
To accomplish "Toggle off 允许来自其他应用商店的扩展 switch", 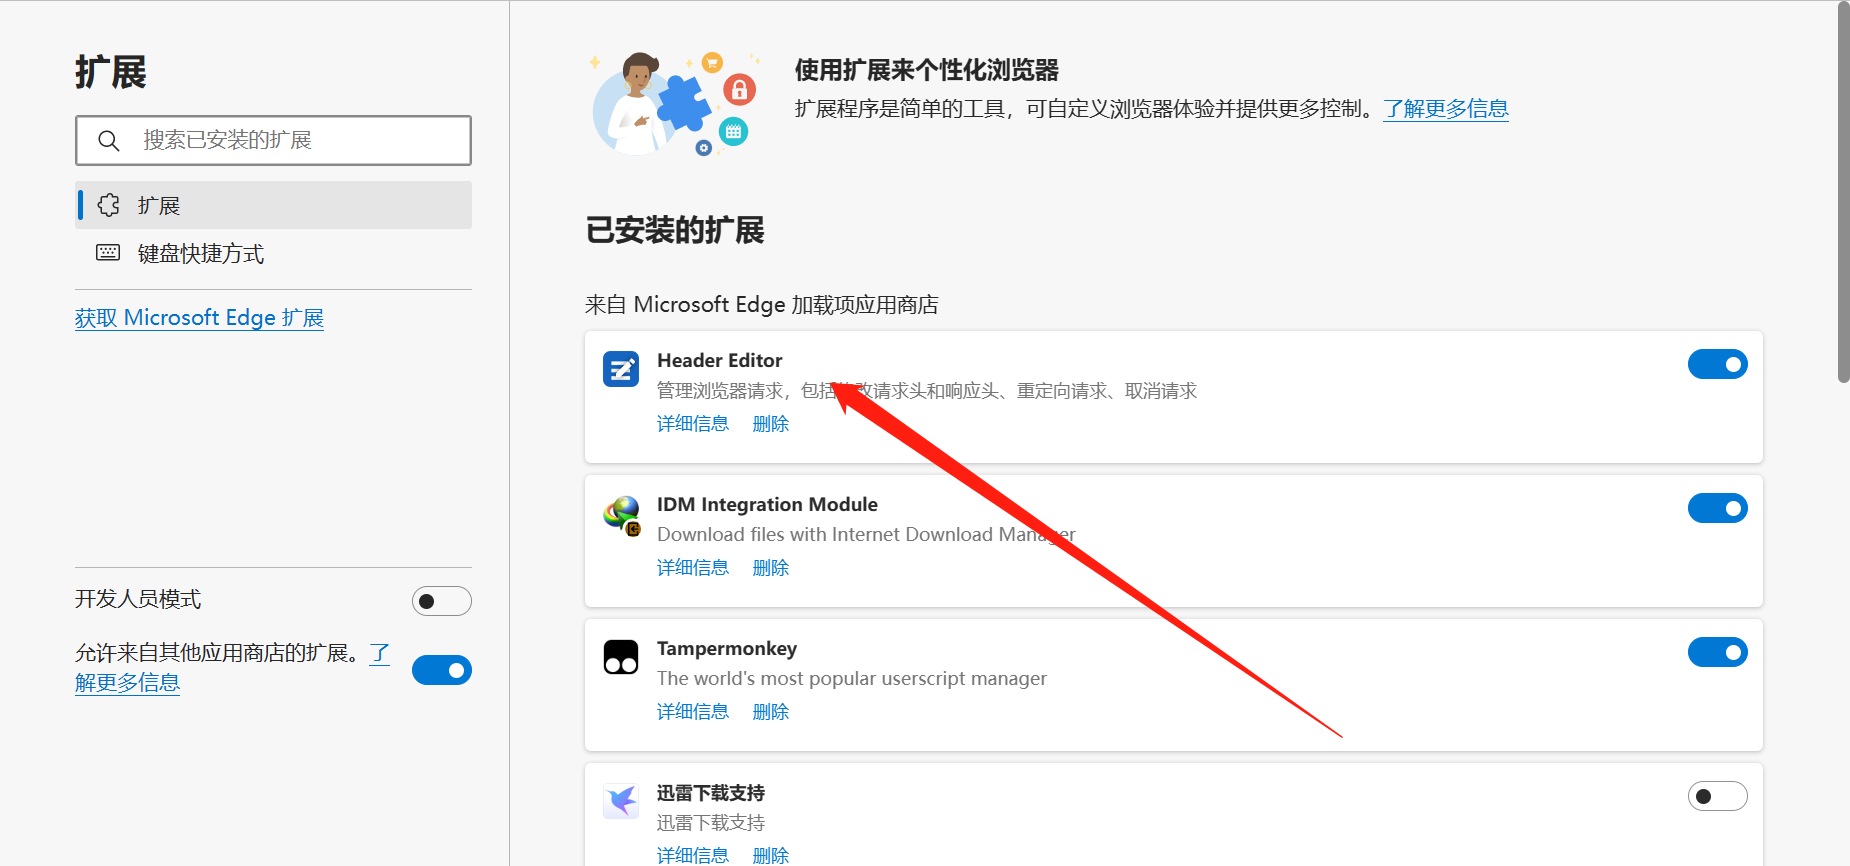I will click(x=442, y=670).
